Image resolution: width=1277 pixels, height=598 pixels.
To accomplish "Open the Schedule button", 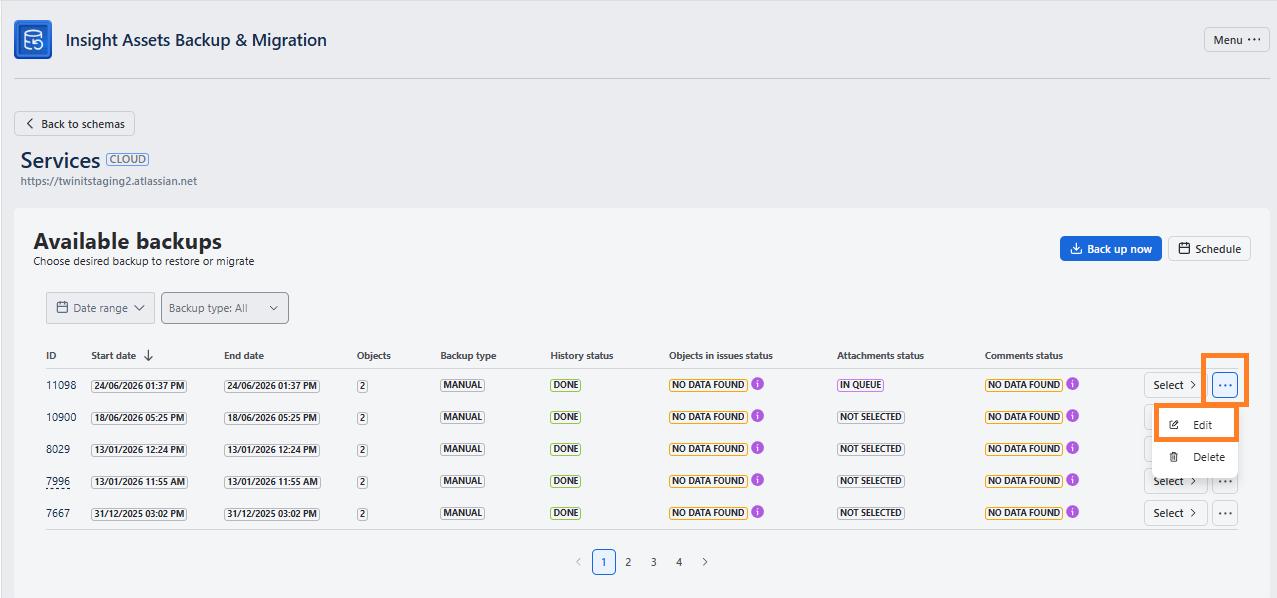I will click(x=1209, y=249).
